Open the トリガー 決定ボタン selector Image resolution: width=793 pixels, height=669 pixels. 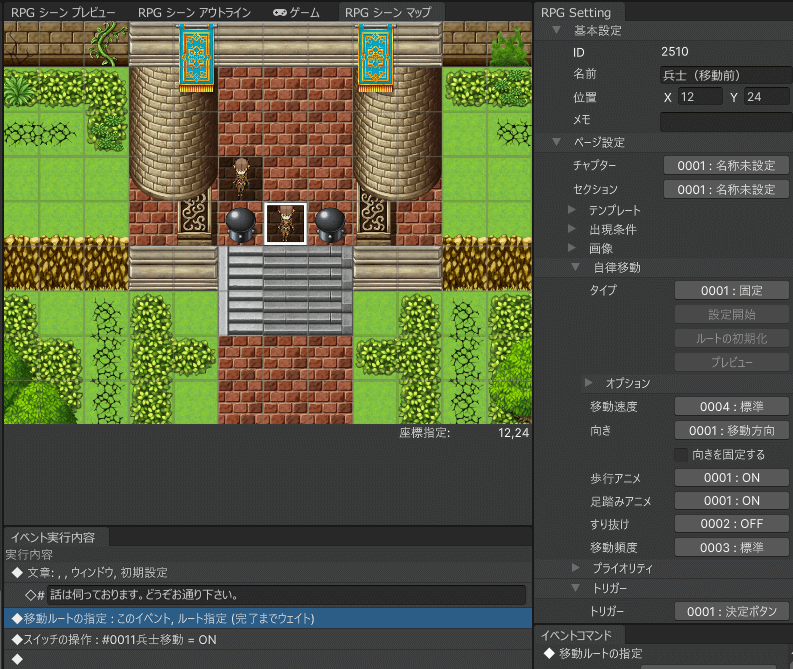732,611
